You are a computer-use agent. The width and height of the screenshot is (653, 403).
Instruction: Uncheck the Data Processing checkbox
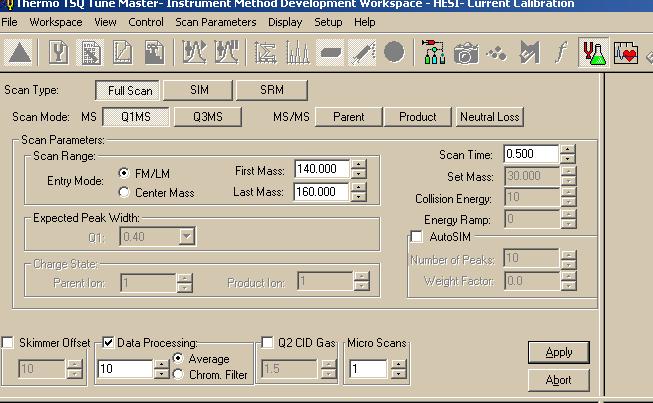(x=108, y=343)
